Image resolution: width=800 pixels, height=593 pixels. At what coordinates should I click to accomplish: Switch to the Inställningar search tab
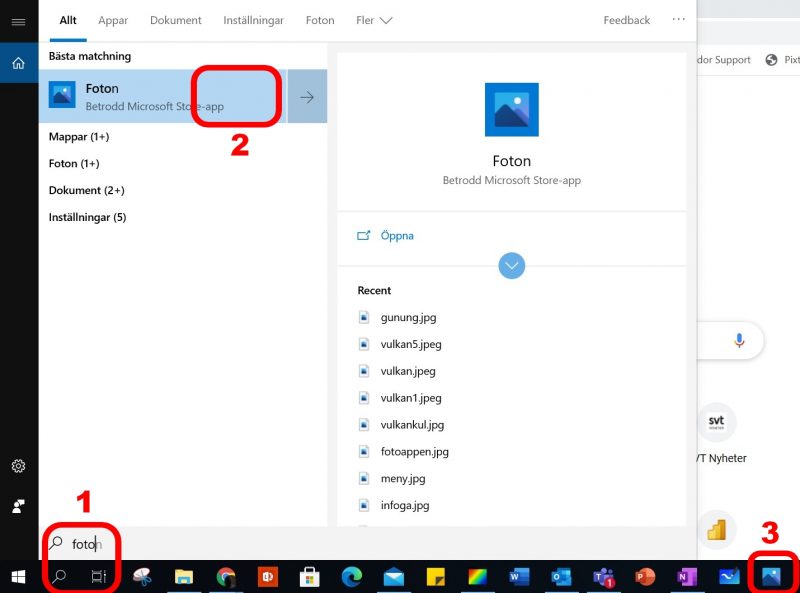click(x=253, y=20)
